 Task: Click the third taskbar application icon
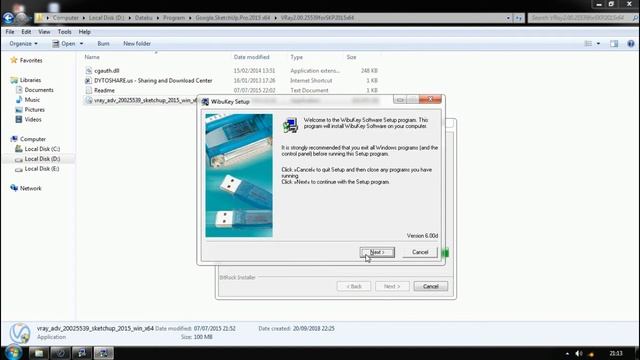click(x=82, y=353)
